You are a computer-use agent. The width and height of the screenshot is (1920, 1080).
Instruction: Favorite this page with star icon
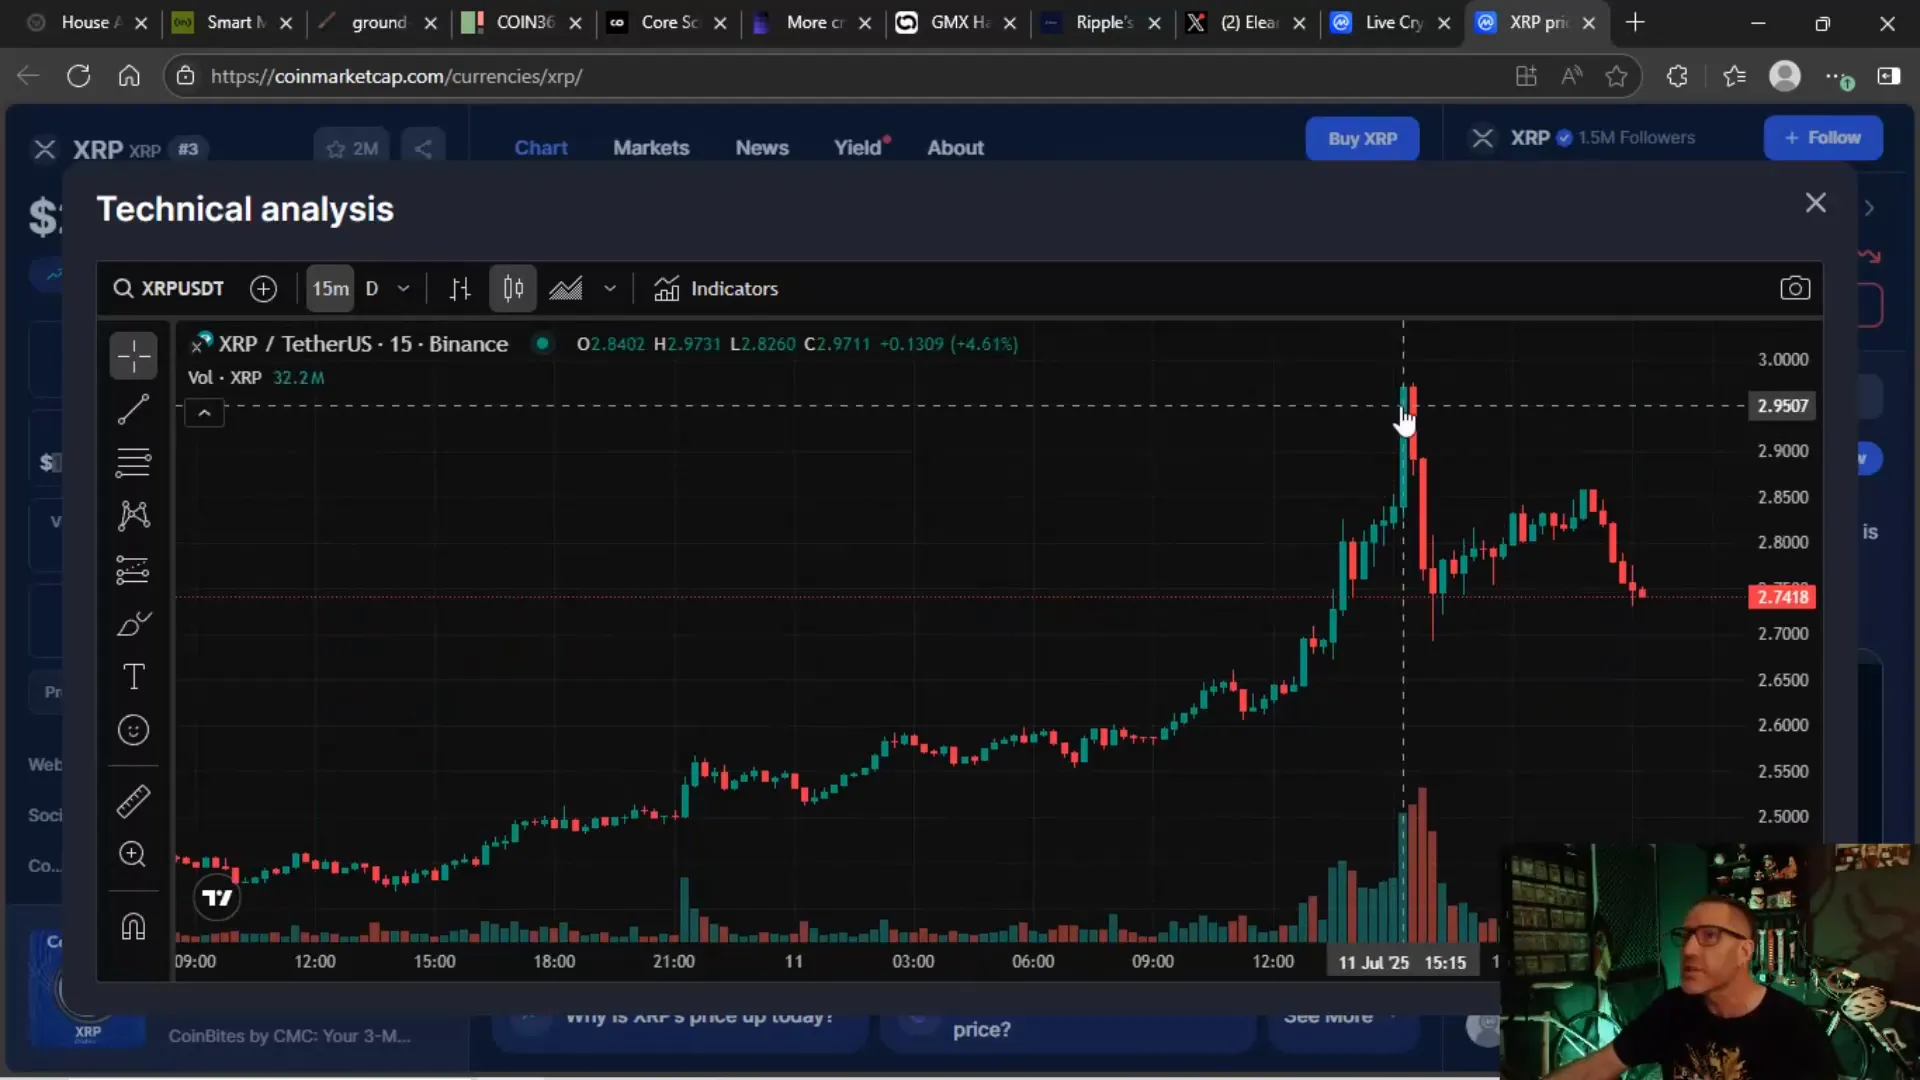1616,76
